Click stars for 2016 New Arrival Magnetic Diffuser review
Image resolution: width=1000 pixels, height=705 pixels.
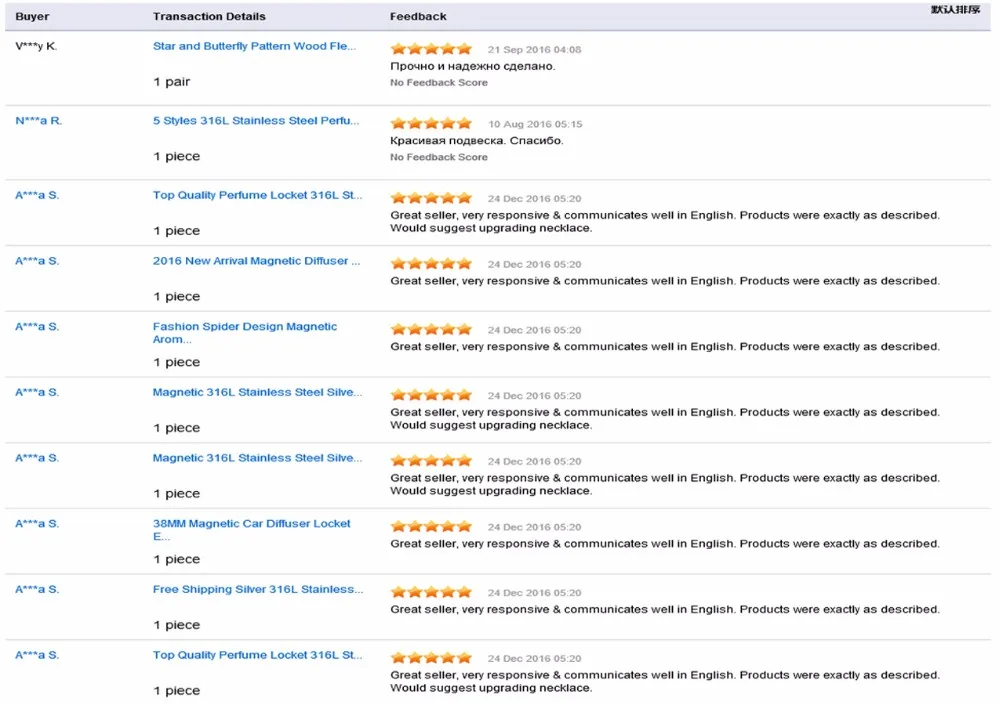[x=430, y=264]
